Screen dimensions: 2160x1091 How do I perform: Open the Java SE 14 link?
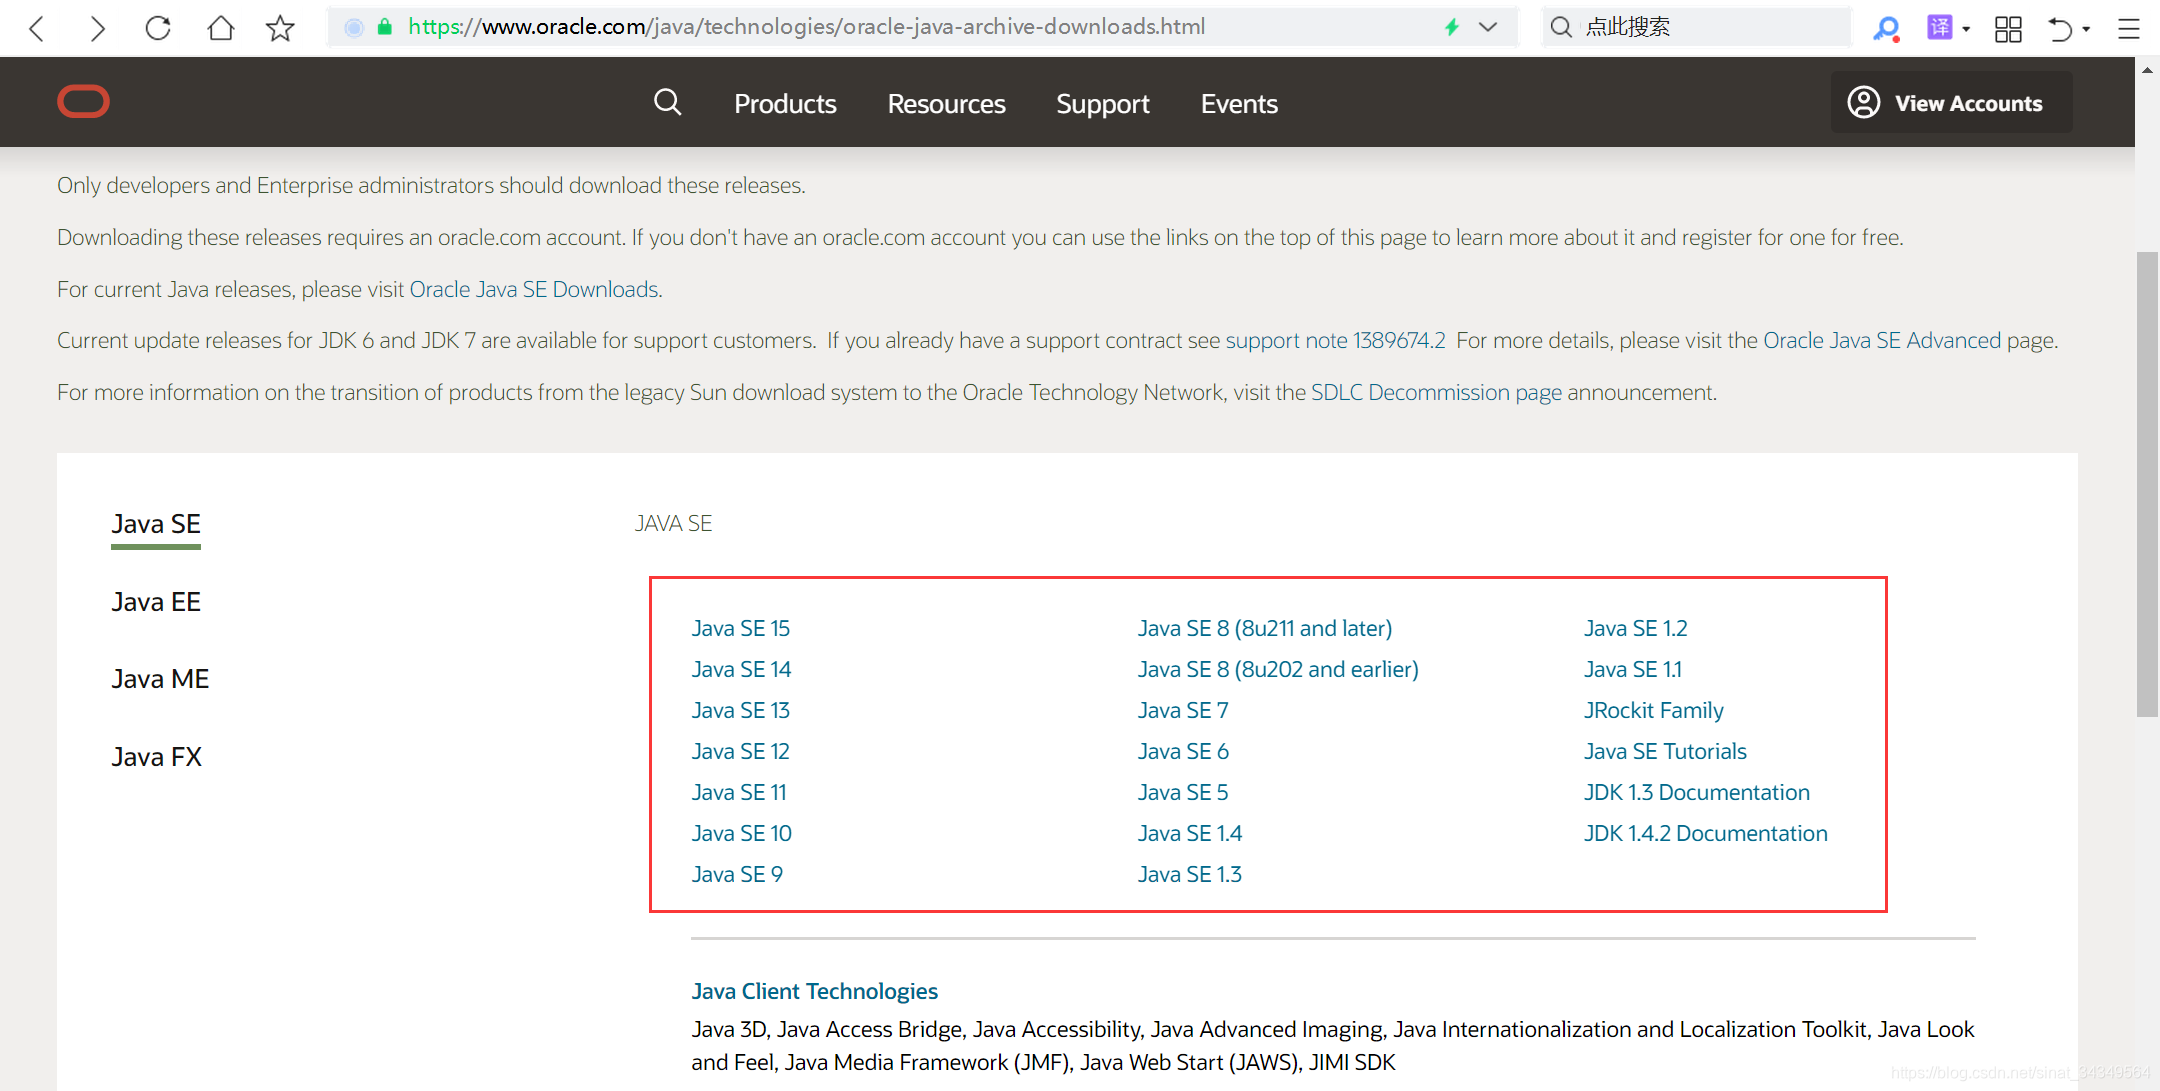741,669
